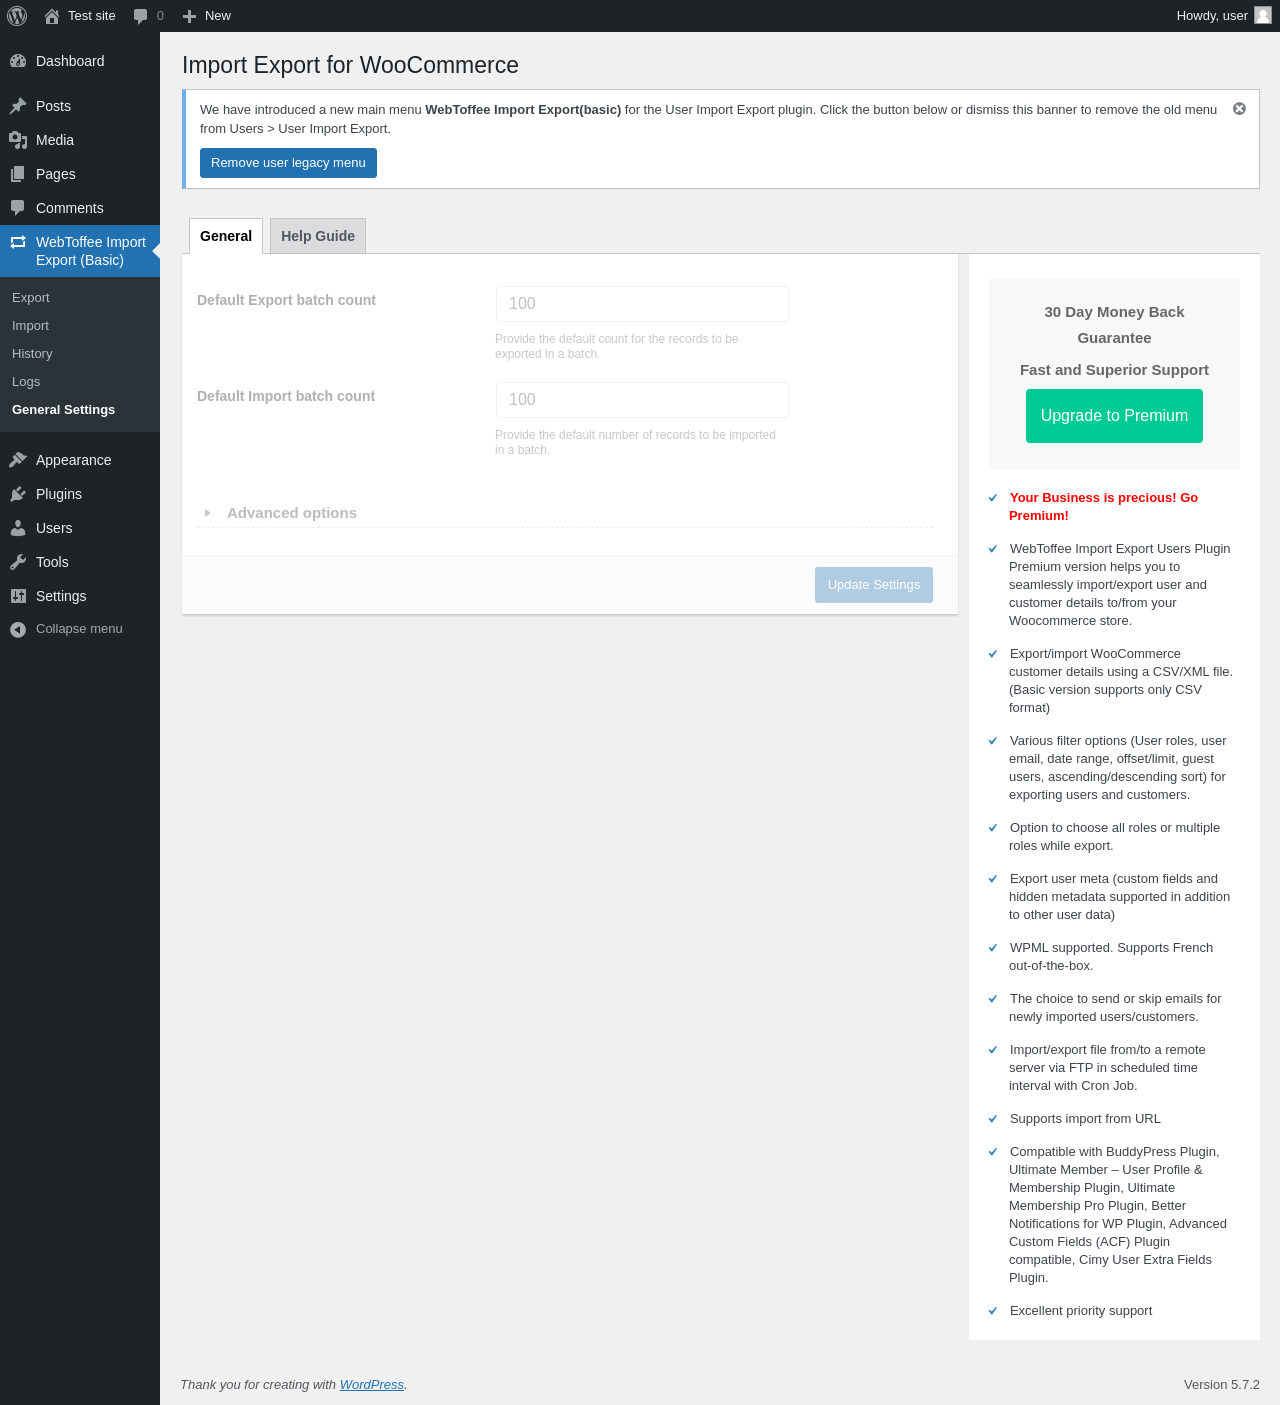The height and width of the screenshot is (1405, 1280).
Task: Click Remove user legacy menu button
Action: pyautogui.click(x=288, y=163)
